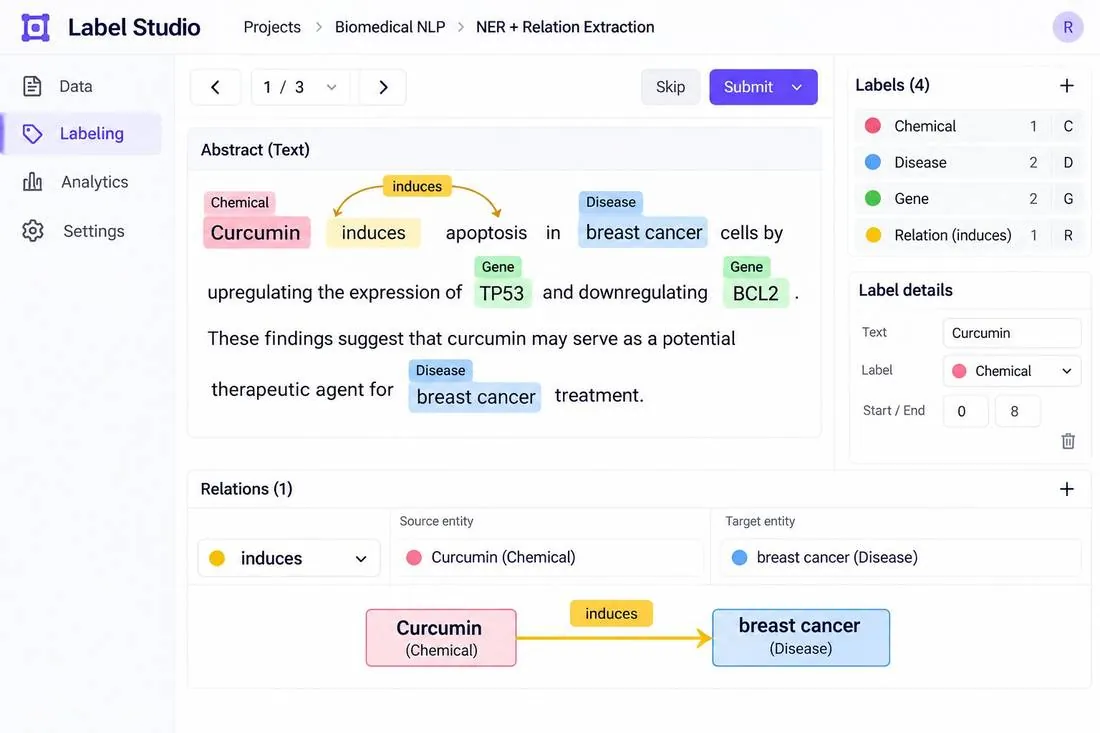This screenshot has height=733, width=1100.
Task: Open the Label Chemical dropdown in details
Action: pos(1012,371)
